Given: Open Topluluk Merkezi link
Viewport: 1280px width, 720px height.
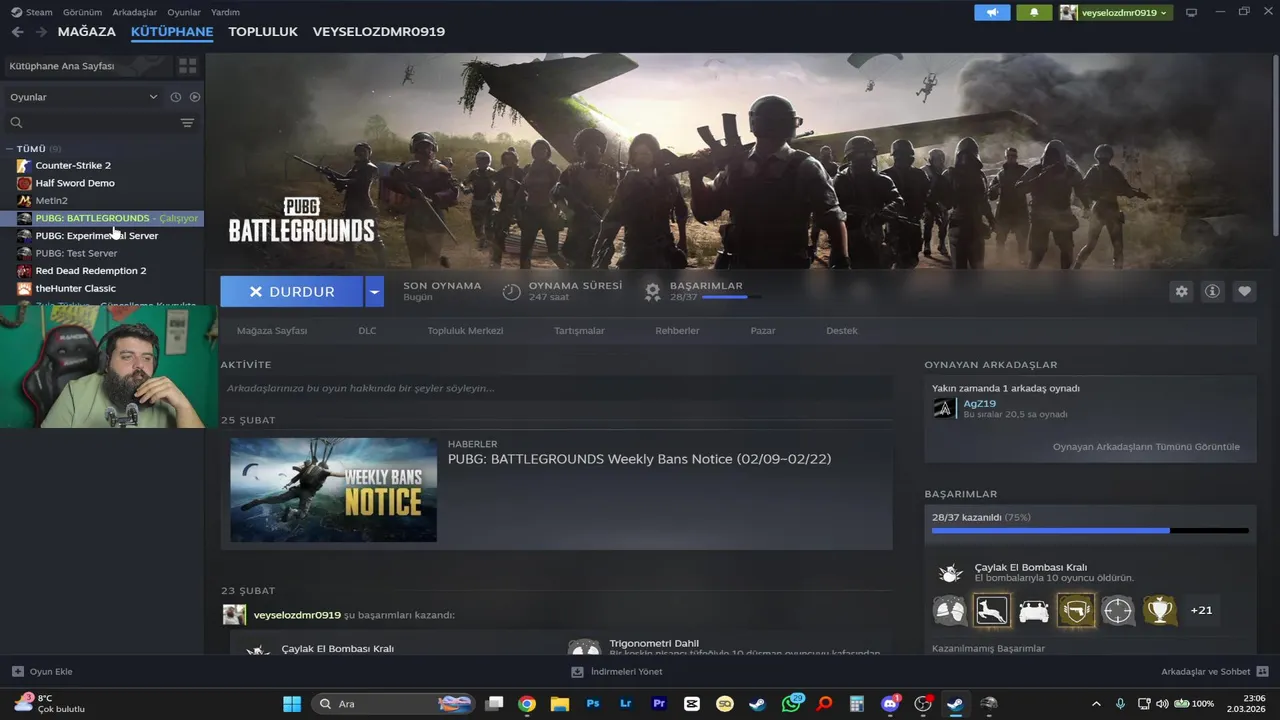Looking at the screenshot, I should tap(465, 330).
